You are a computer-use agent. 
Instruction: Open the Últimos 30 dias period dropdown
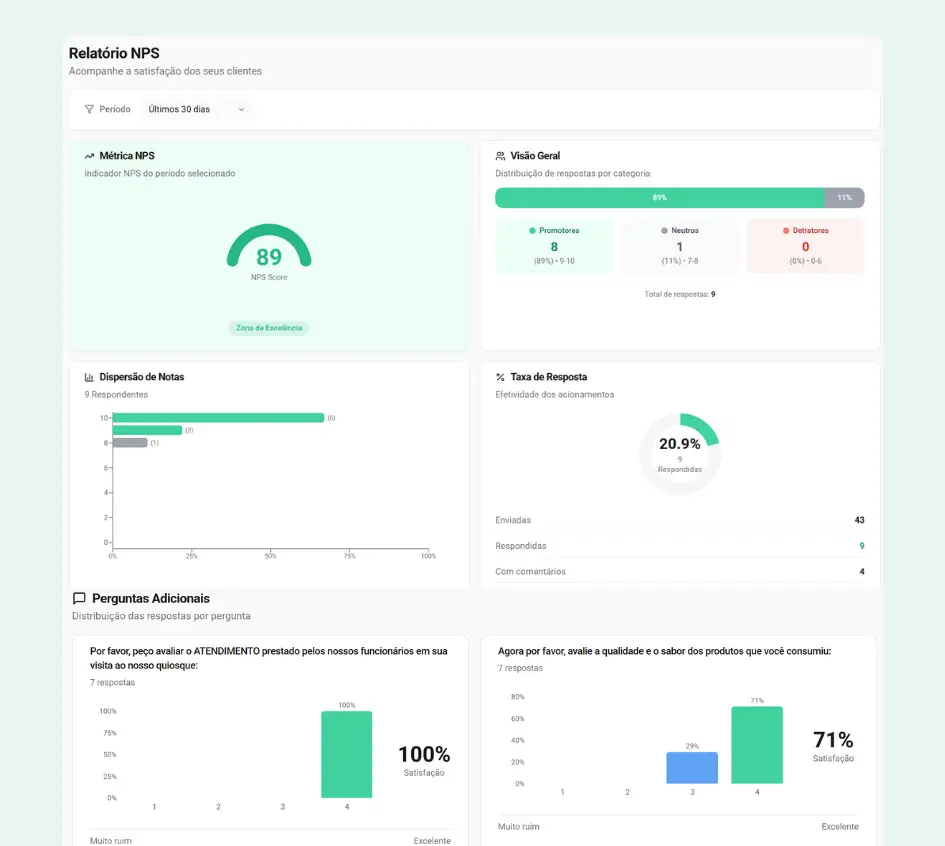(195, 109)
